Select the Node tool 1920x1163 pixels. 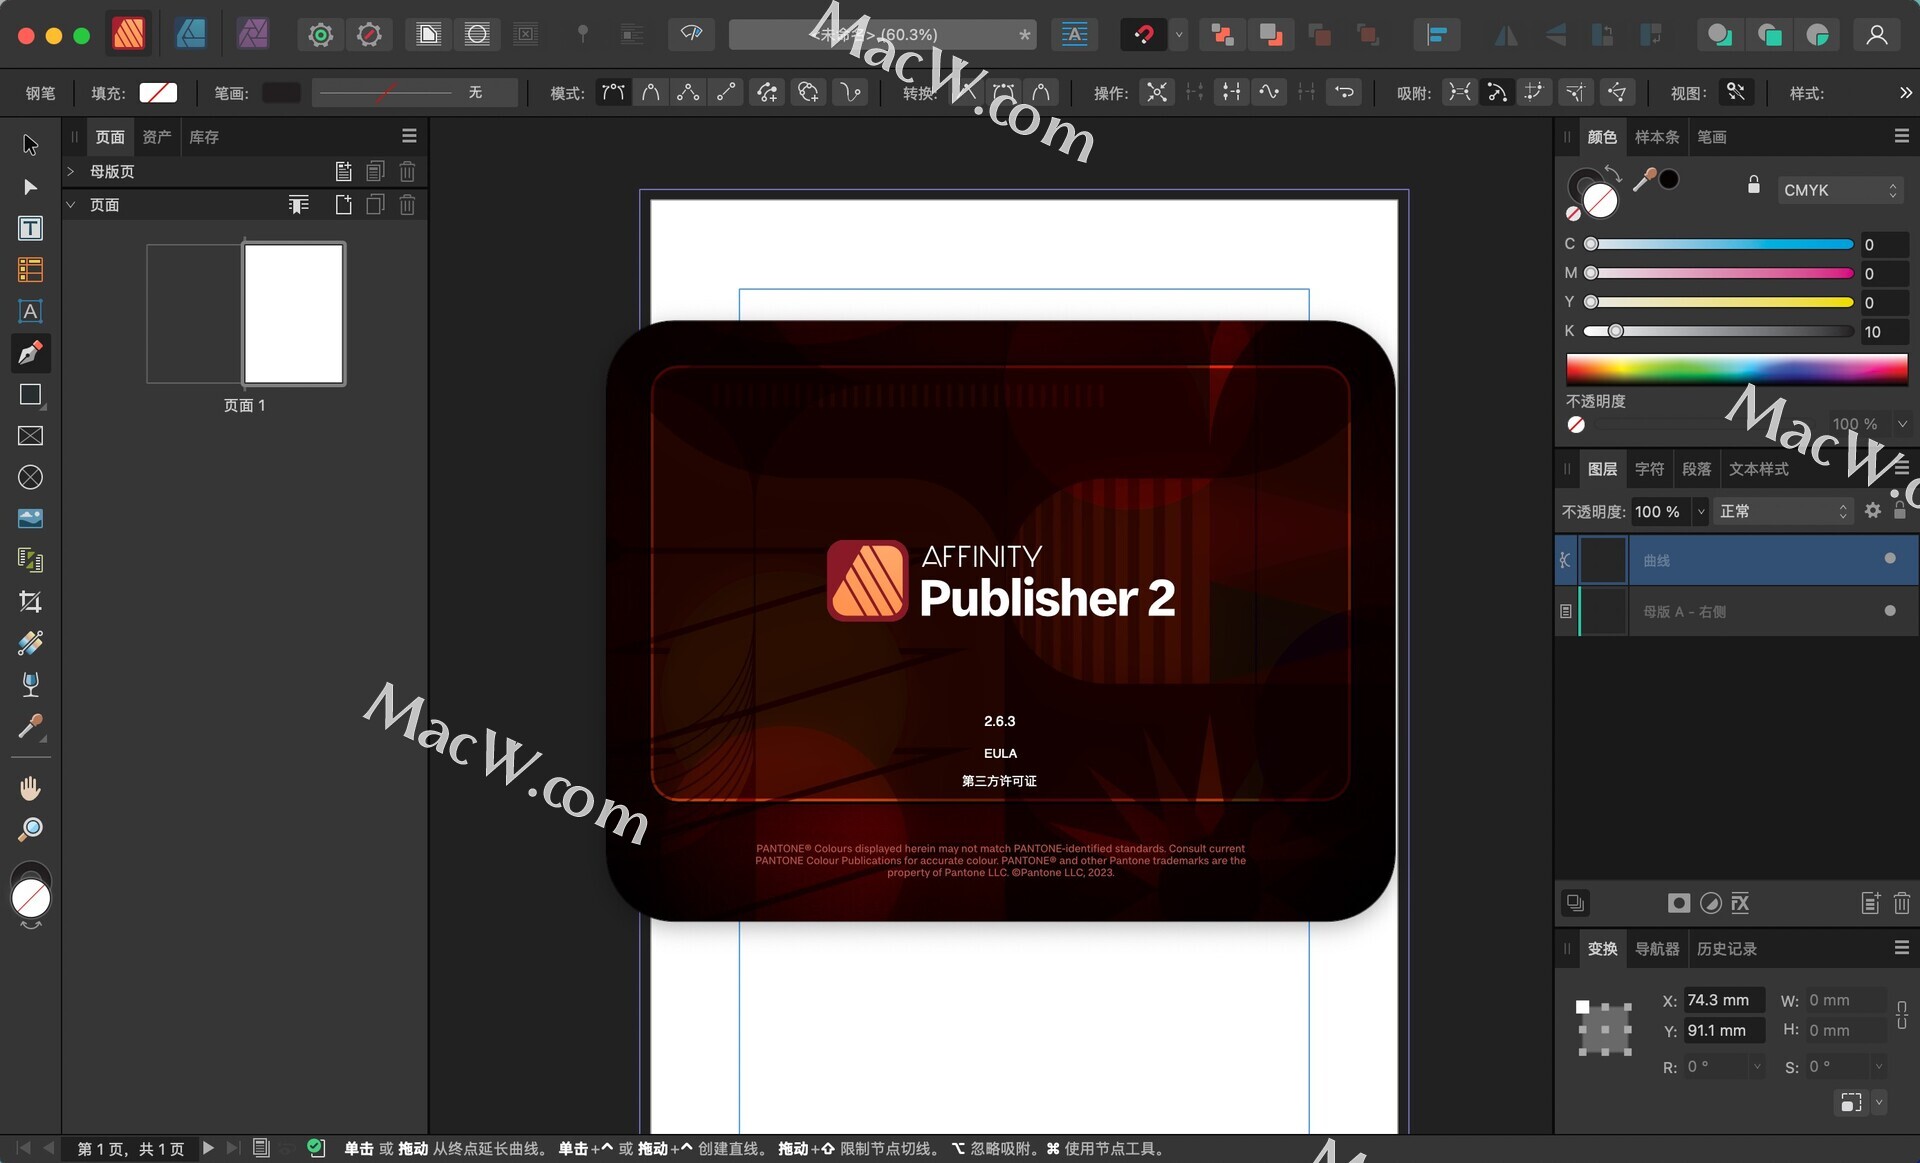(x=30, y=187)
